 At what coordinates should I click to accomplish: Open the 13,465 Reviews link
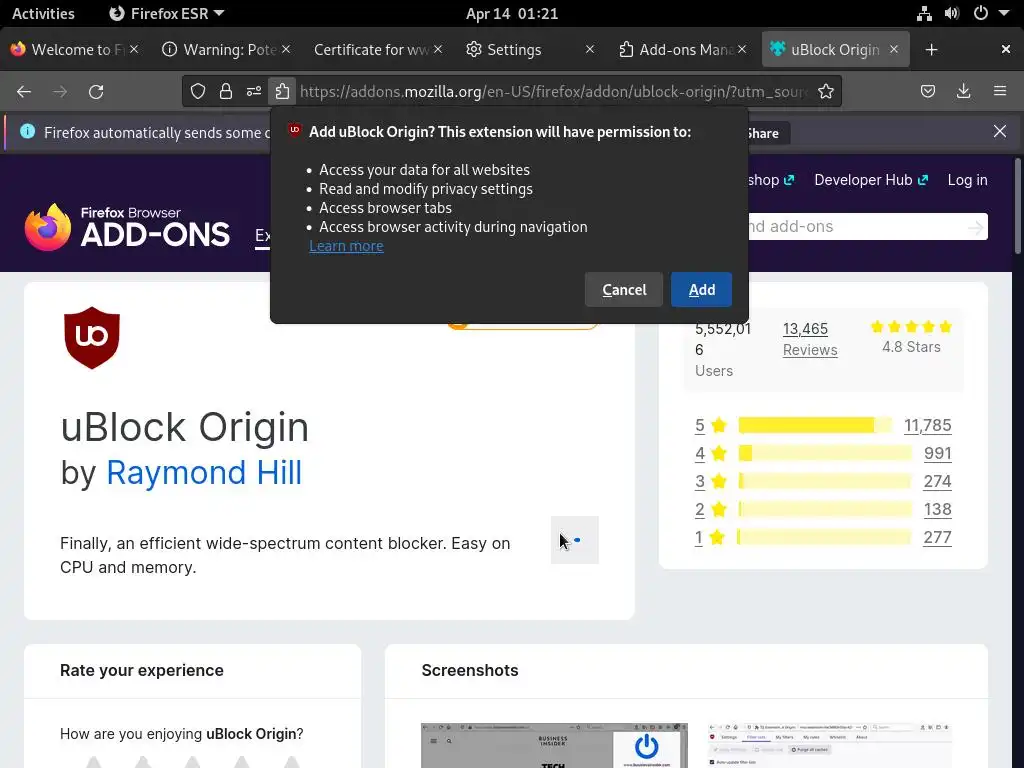(x=810, y=339)
